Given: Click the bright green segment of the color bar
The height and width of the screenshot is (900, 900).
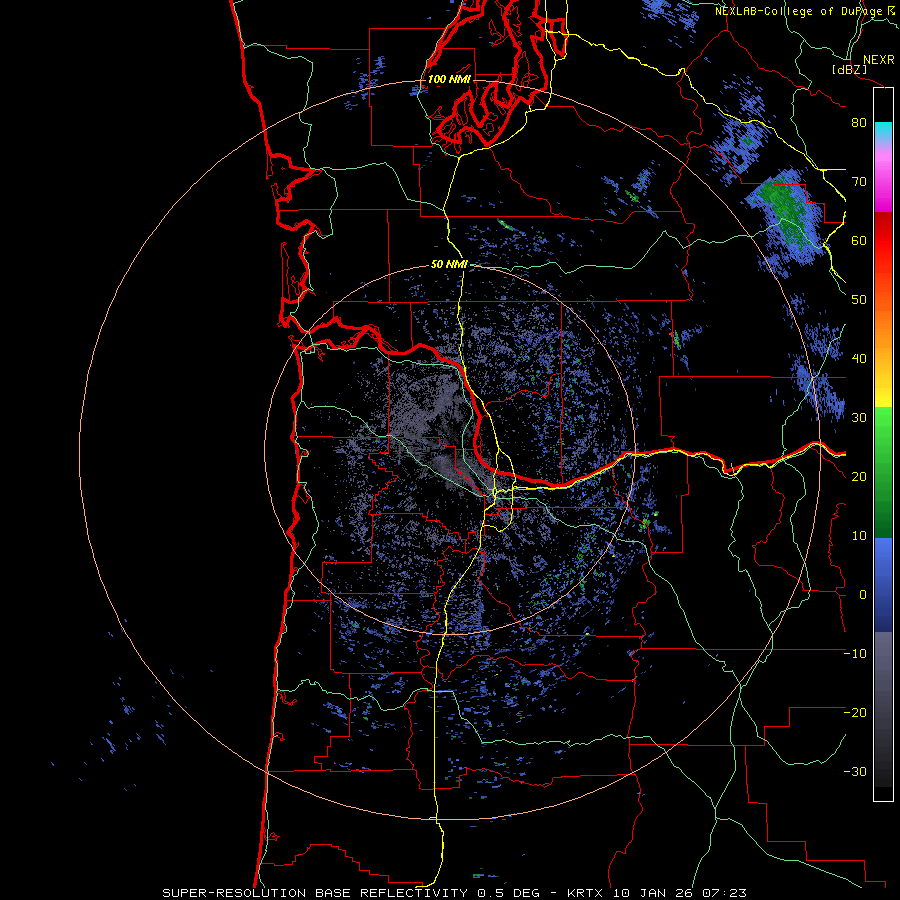Looking at the screenshot, I should click(x=883, y=430).
